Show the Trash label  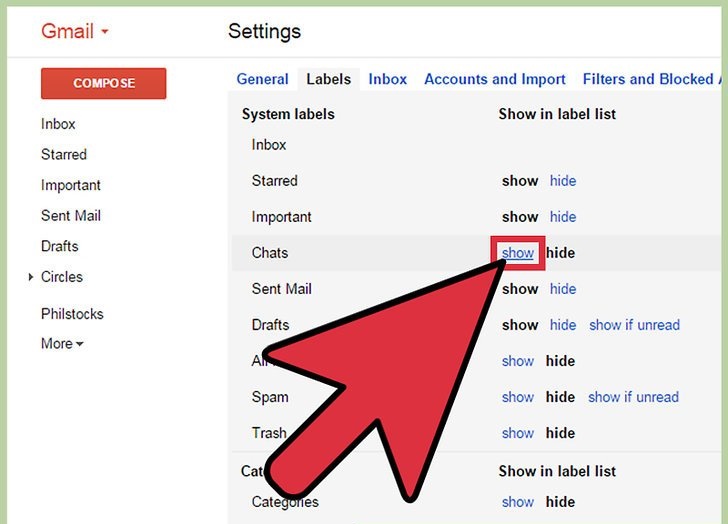(518, 433)
